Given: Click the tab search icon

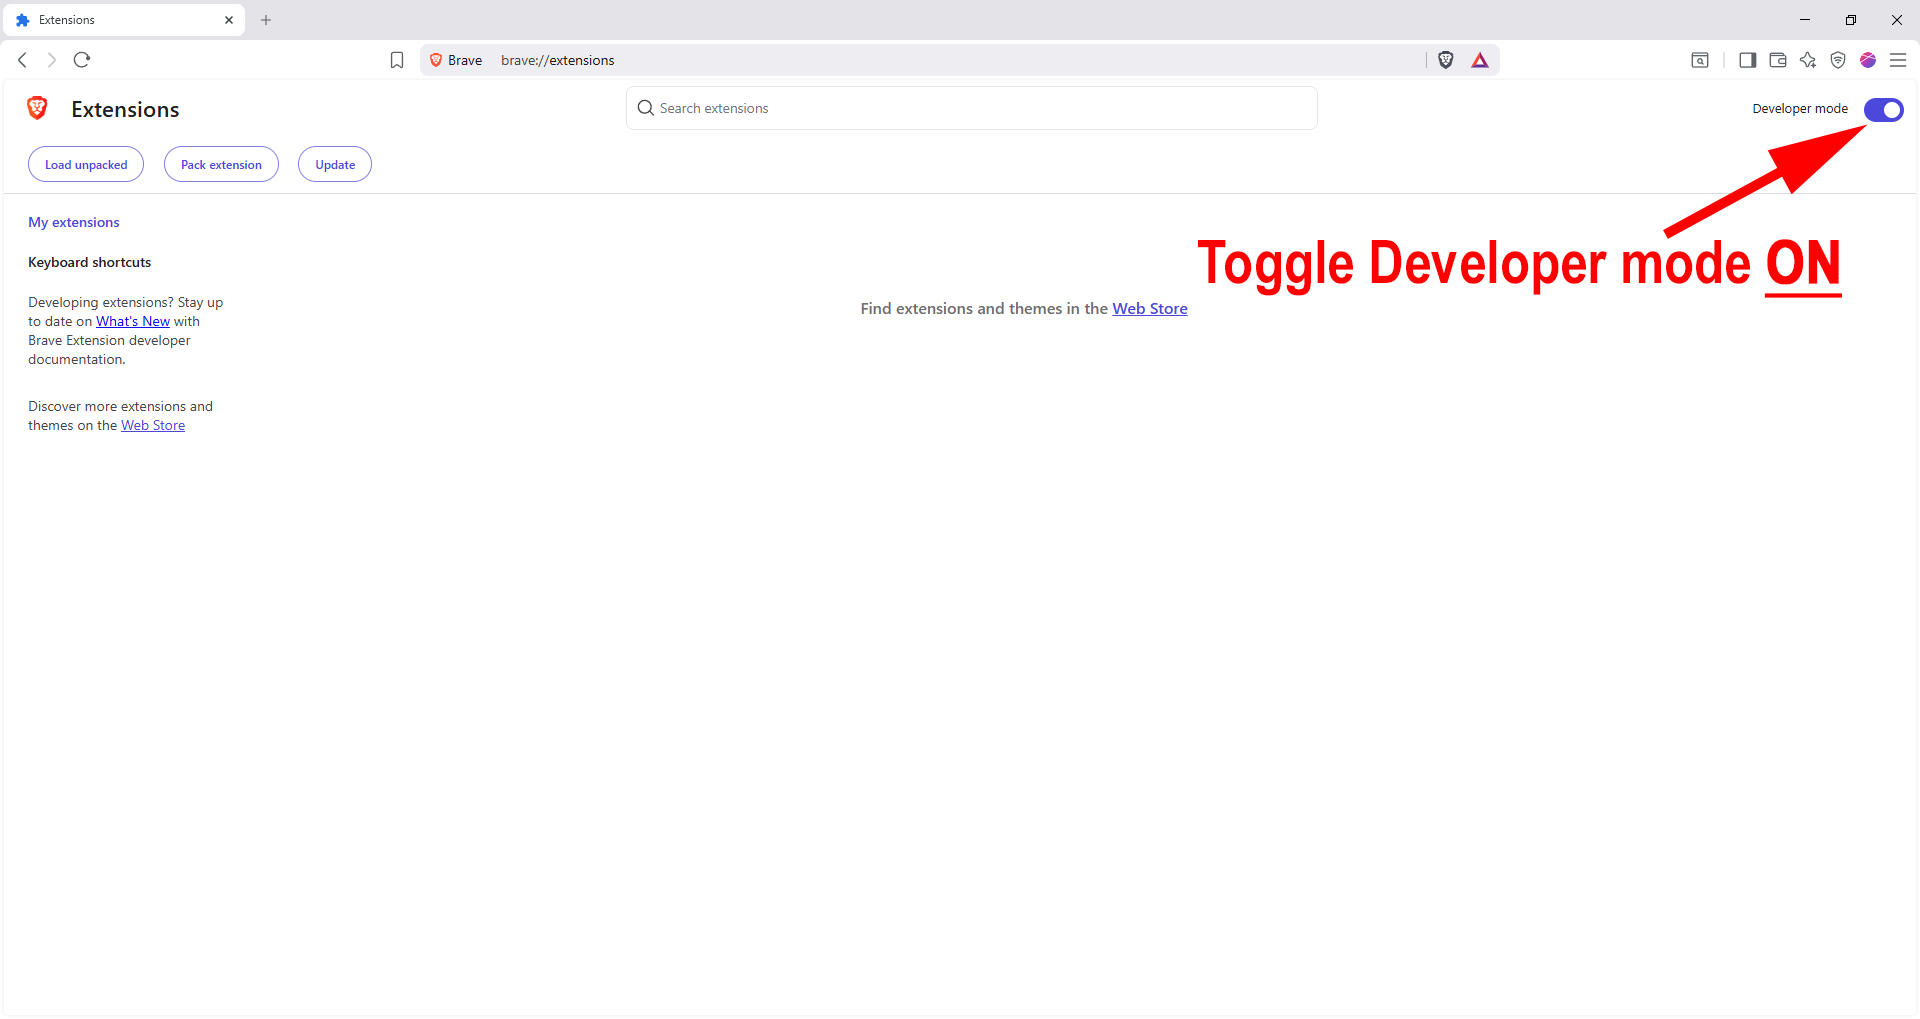Looking at the screenshot, I should 1699,60.
